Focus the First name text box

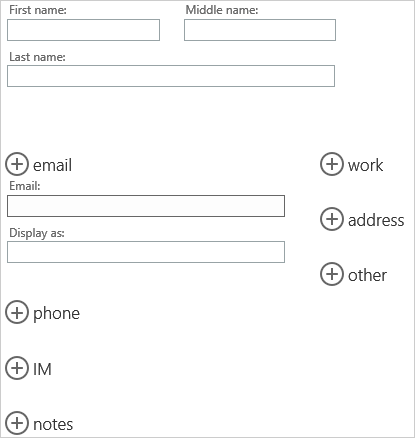83,30
